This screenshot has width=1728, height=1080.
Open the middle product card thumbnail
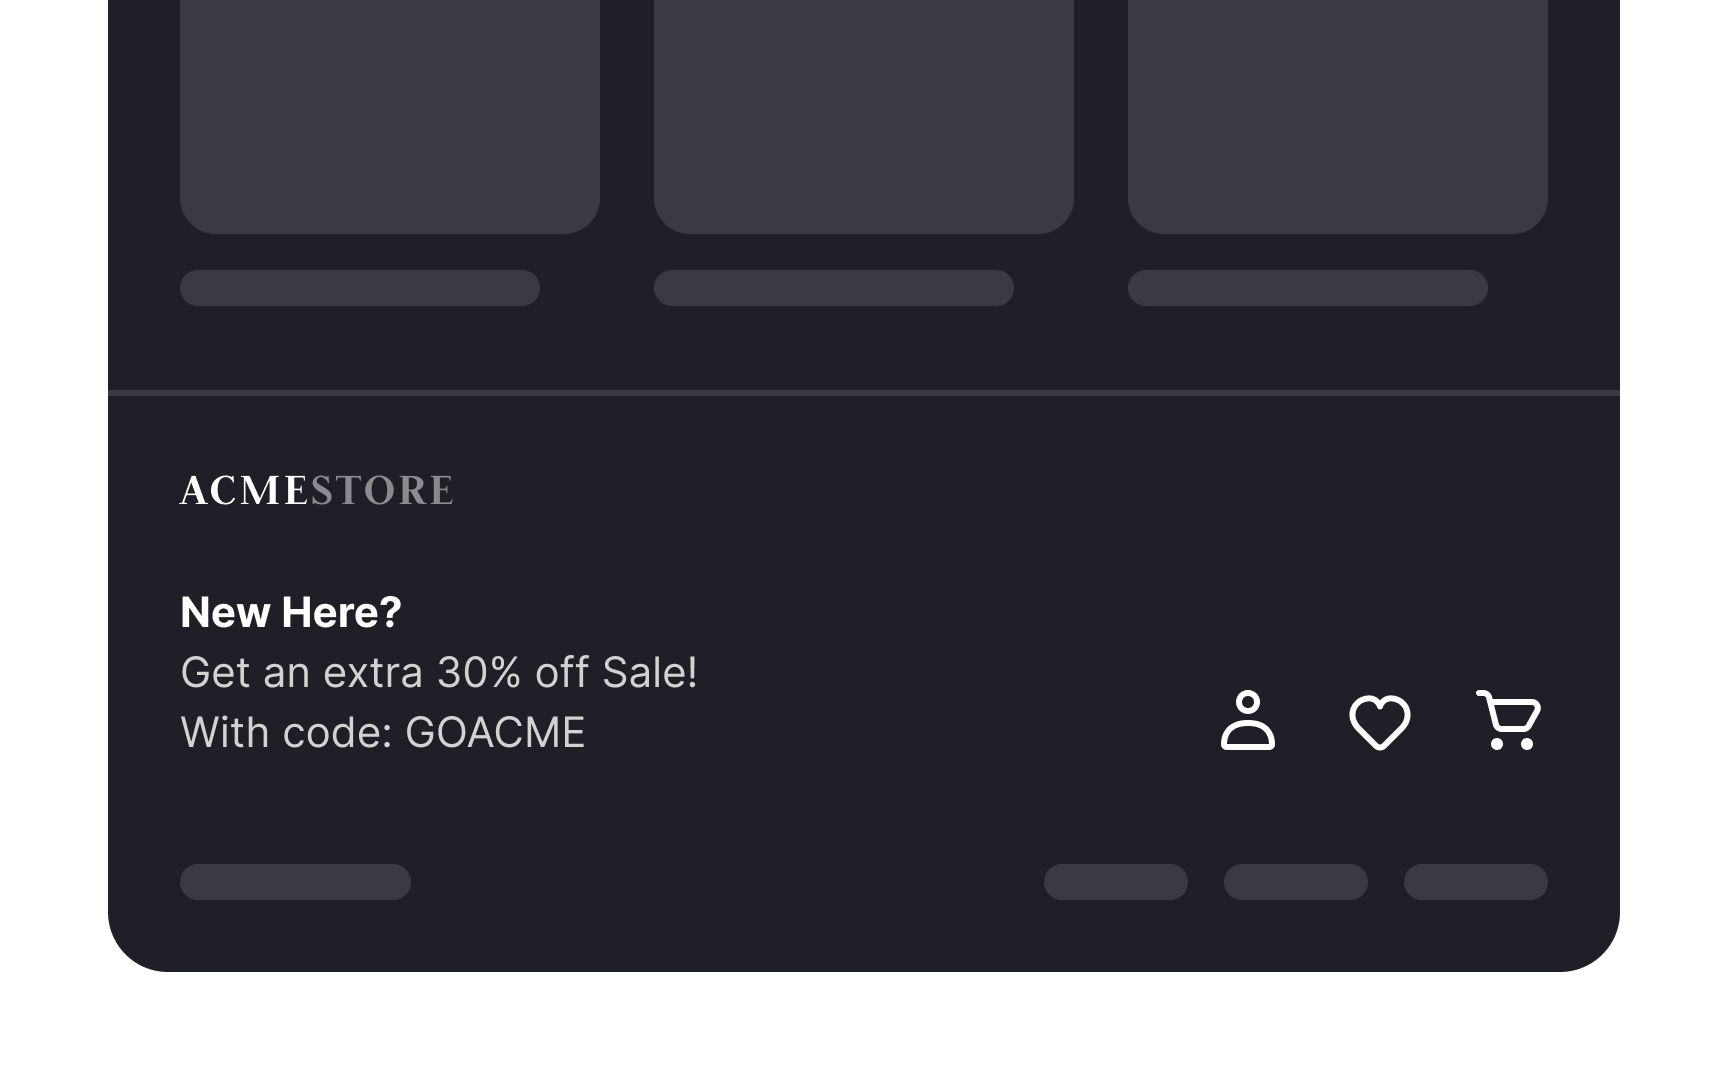(864, 110)
